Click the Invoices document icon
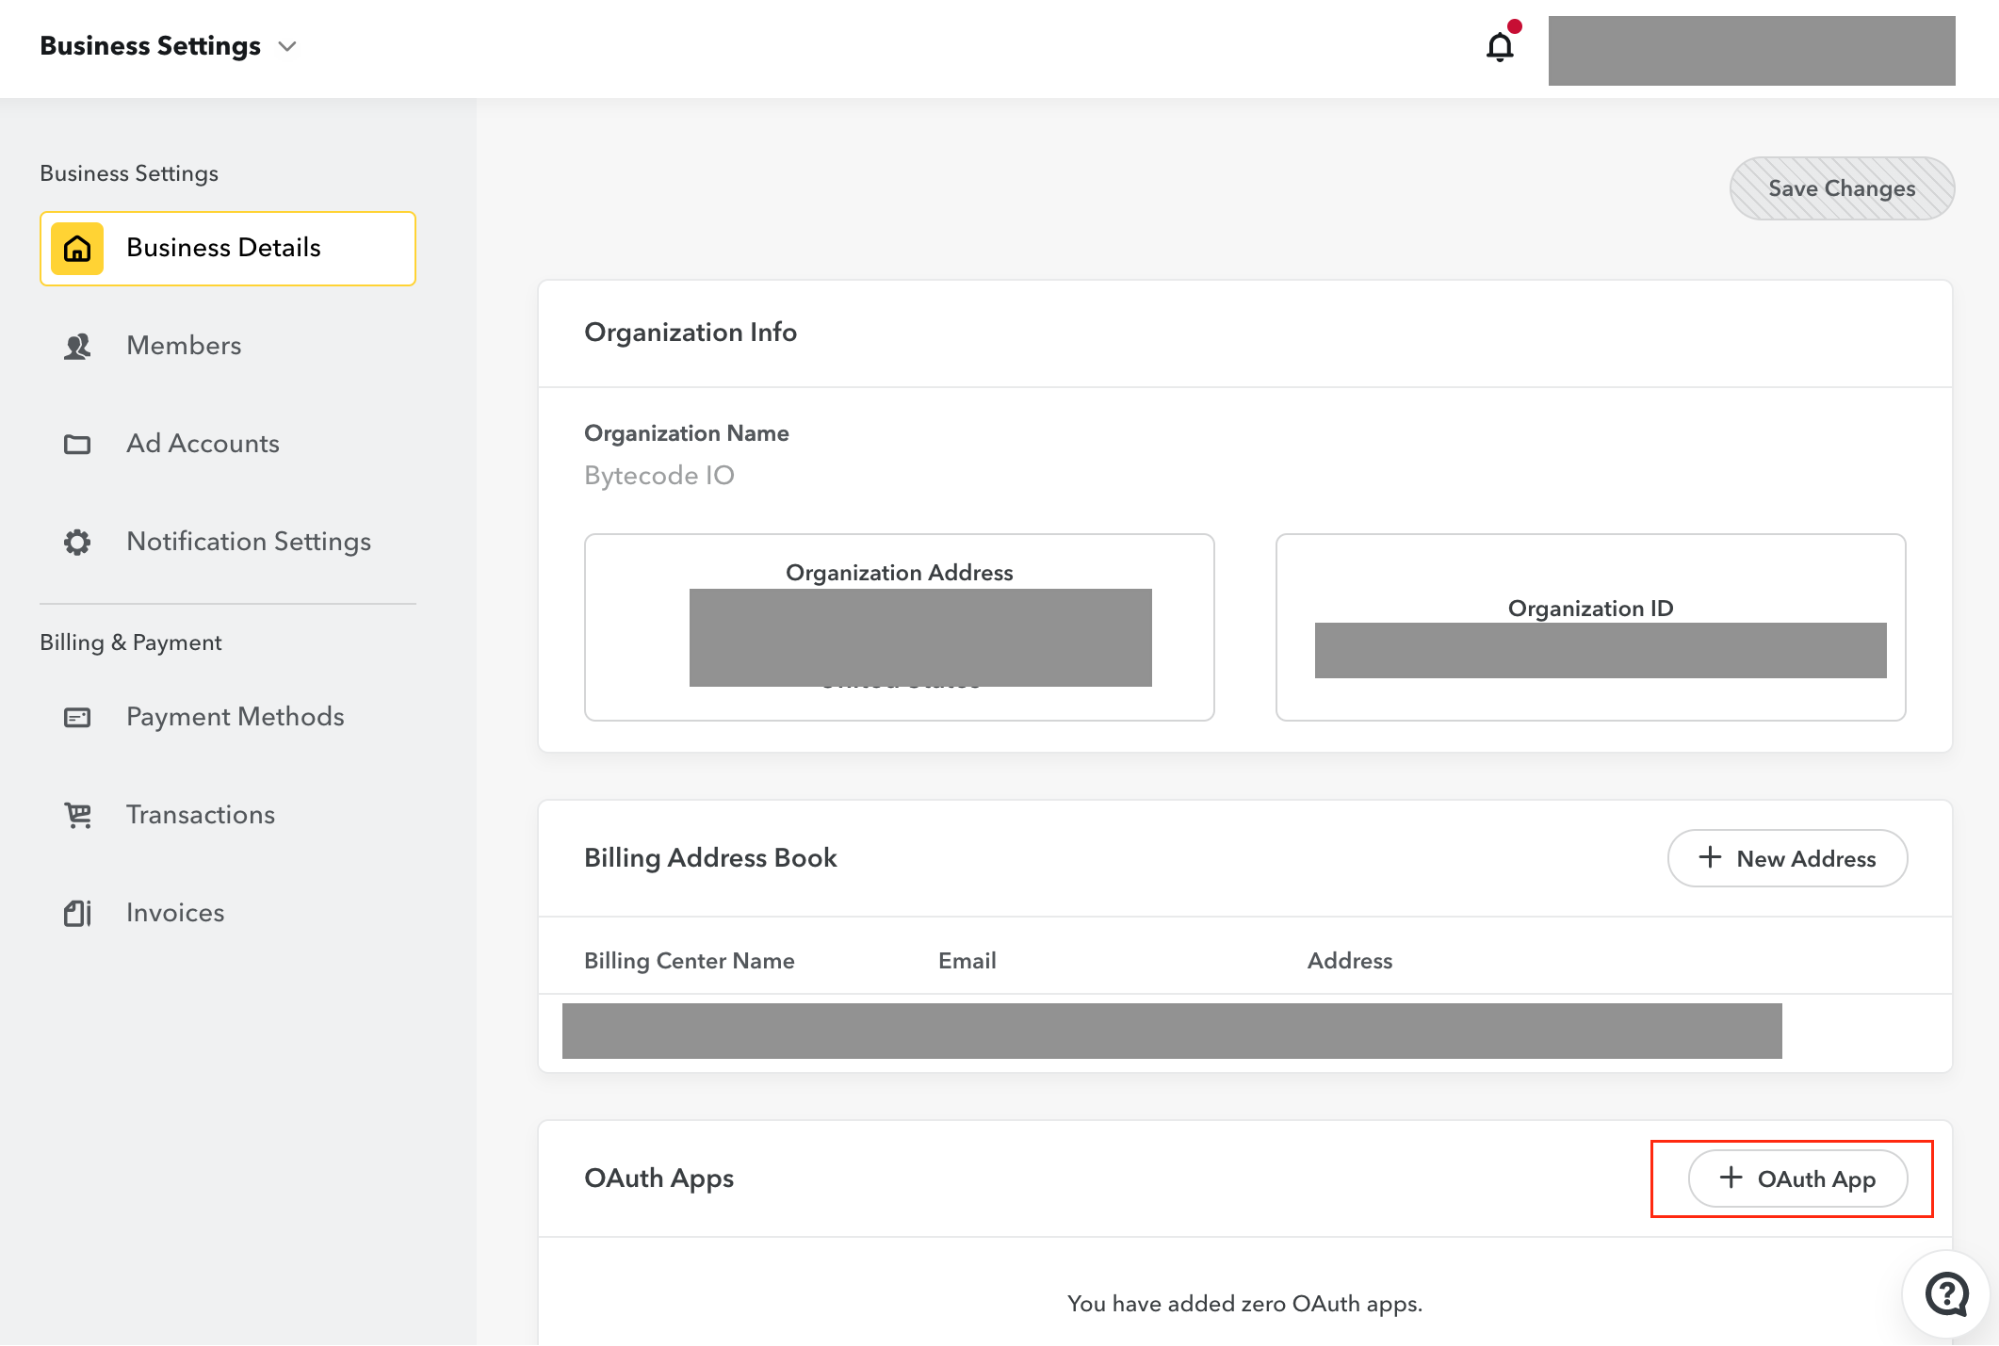 [x=77, y=913]
